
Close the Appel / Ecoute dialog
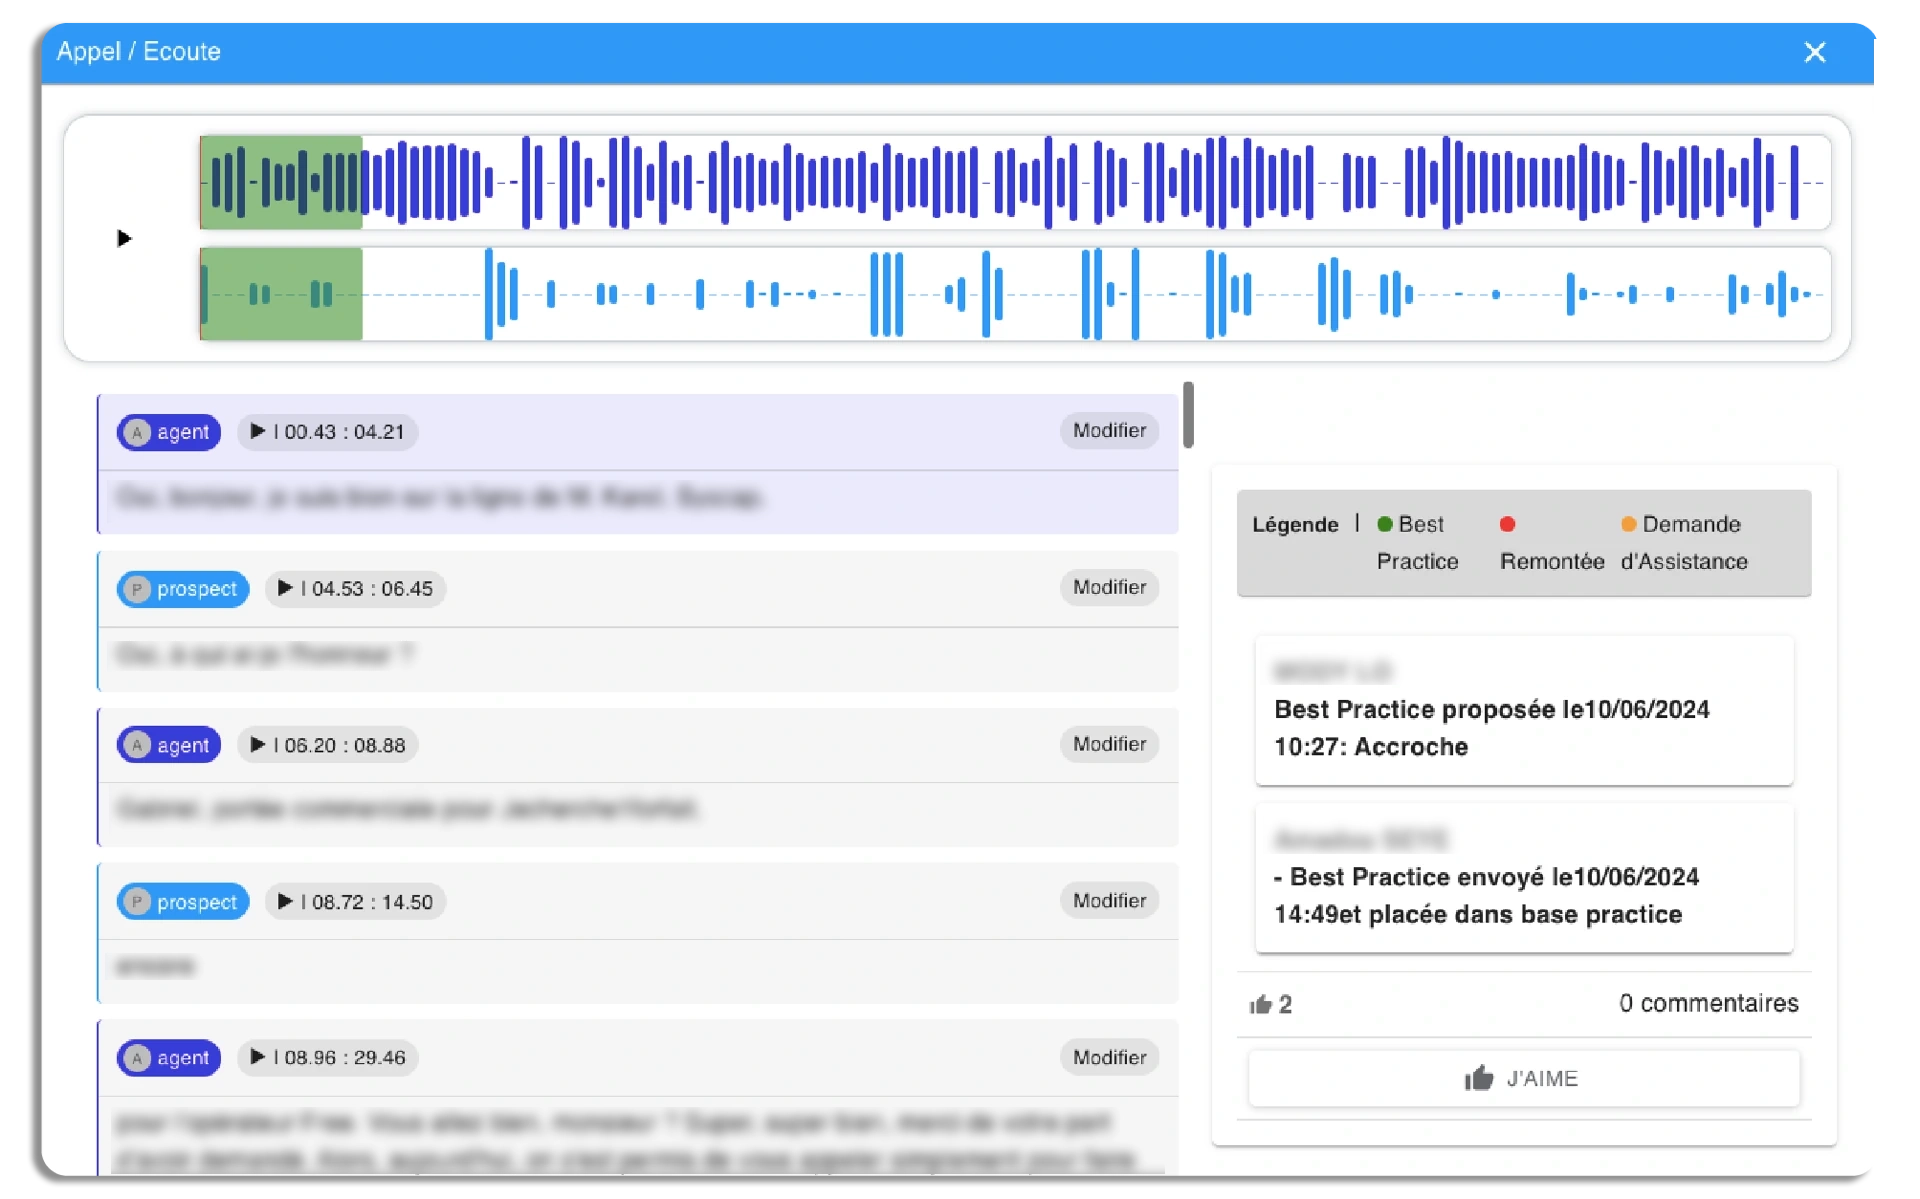1814,52
